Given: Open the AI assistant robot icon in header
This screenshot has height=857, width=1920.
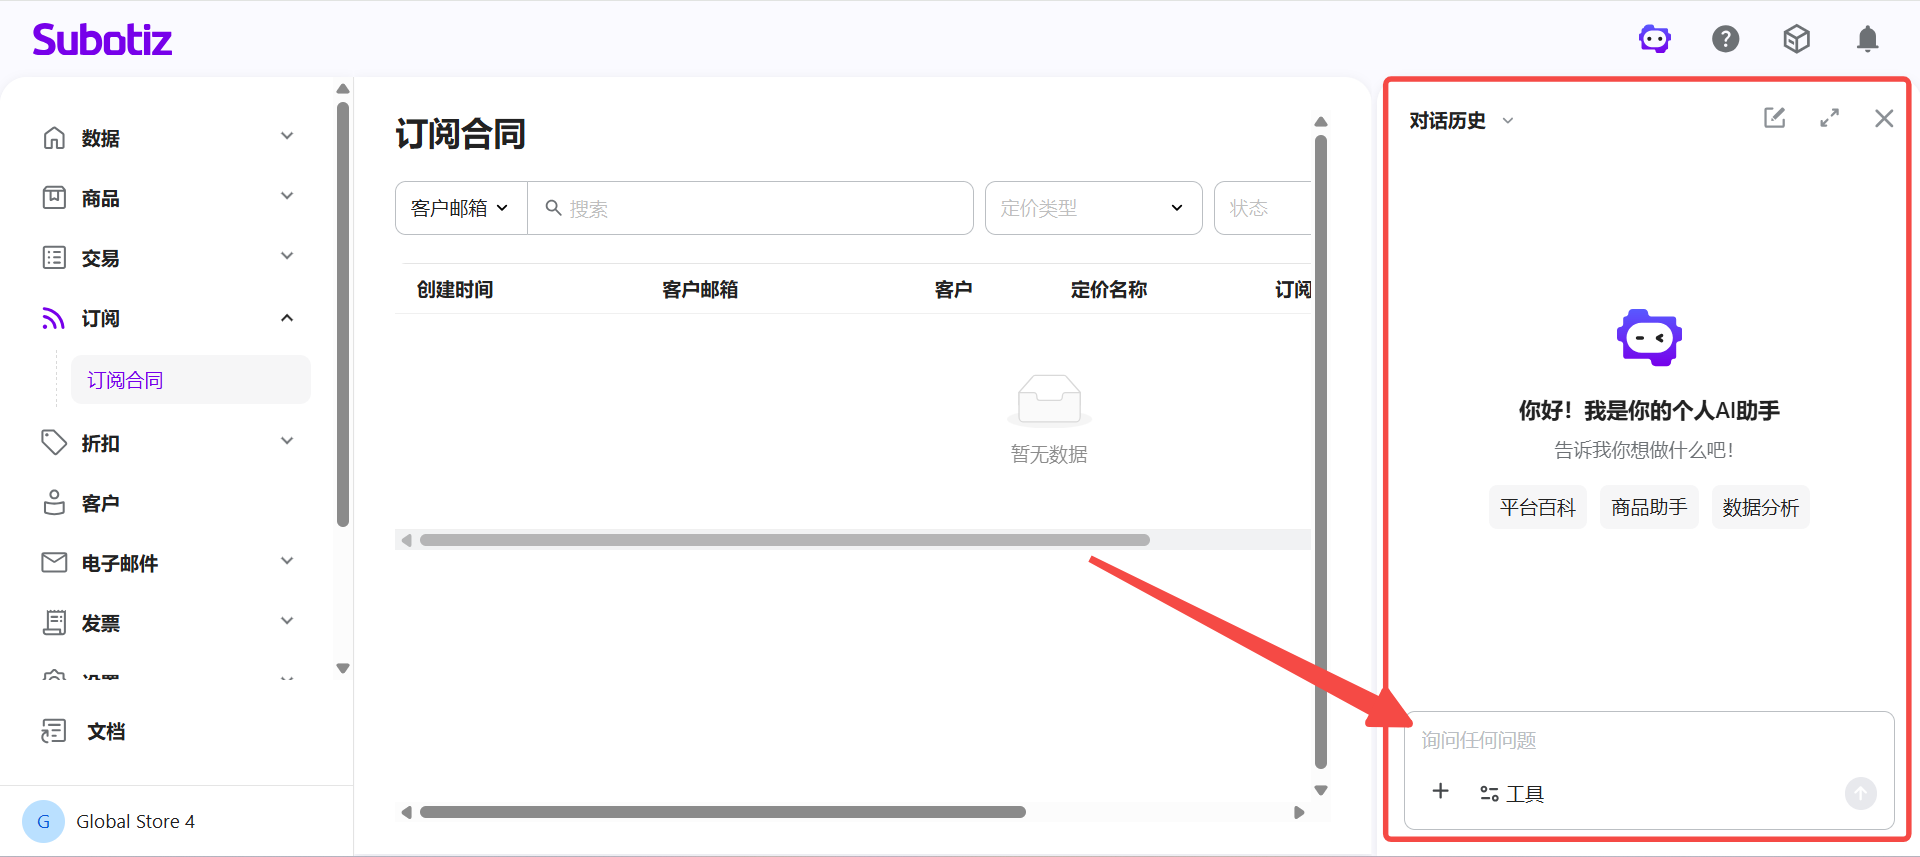Looking at the screenshot, I should (1654, 39).
